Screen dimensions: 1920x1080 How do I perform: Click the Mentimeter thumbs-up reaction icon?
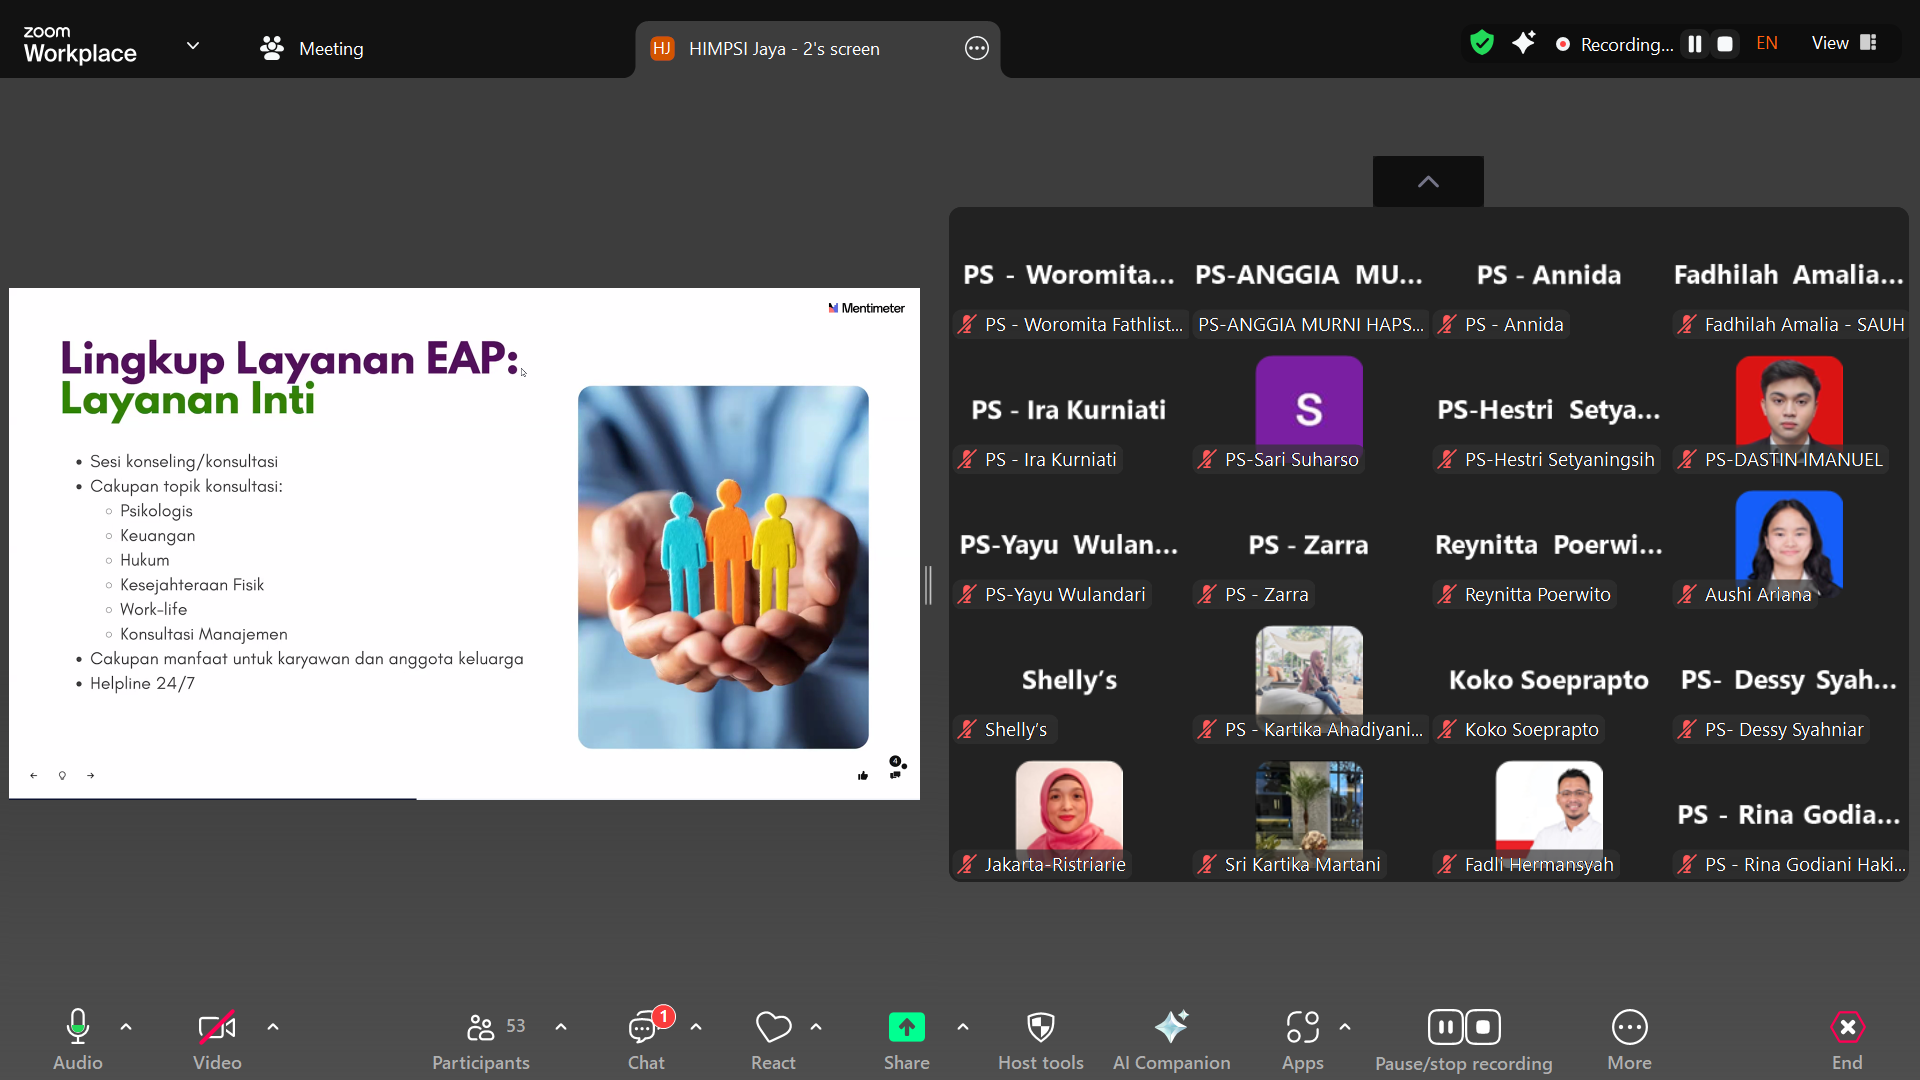point(863,775)
